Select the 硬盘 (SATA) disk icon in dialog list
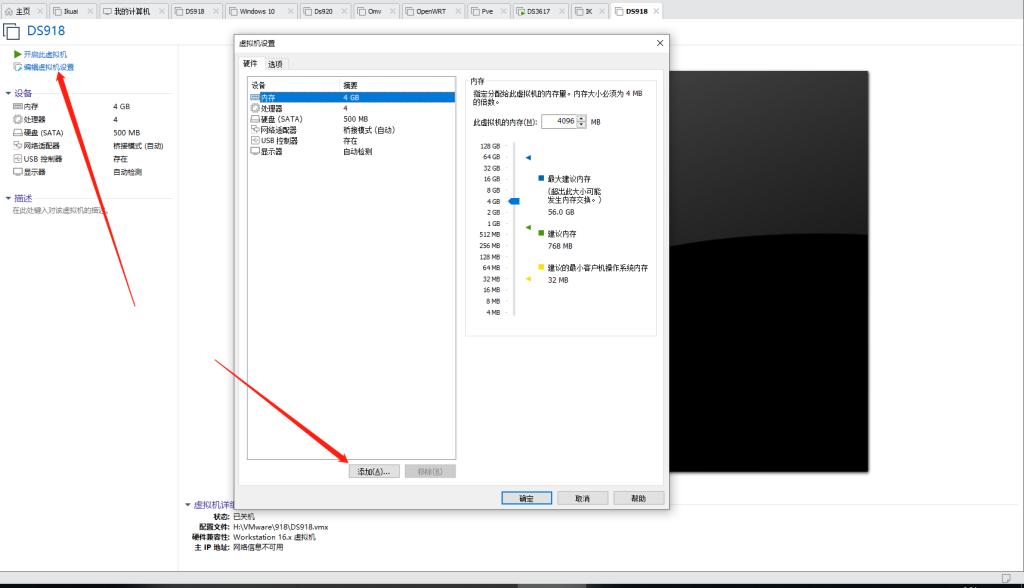The image size is (1024, 588). pos(255,119)
